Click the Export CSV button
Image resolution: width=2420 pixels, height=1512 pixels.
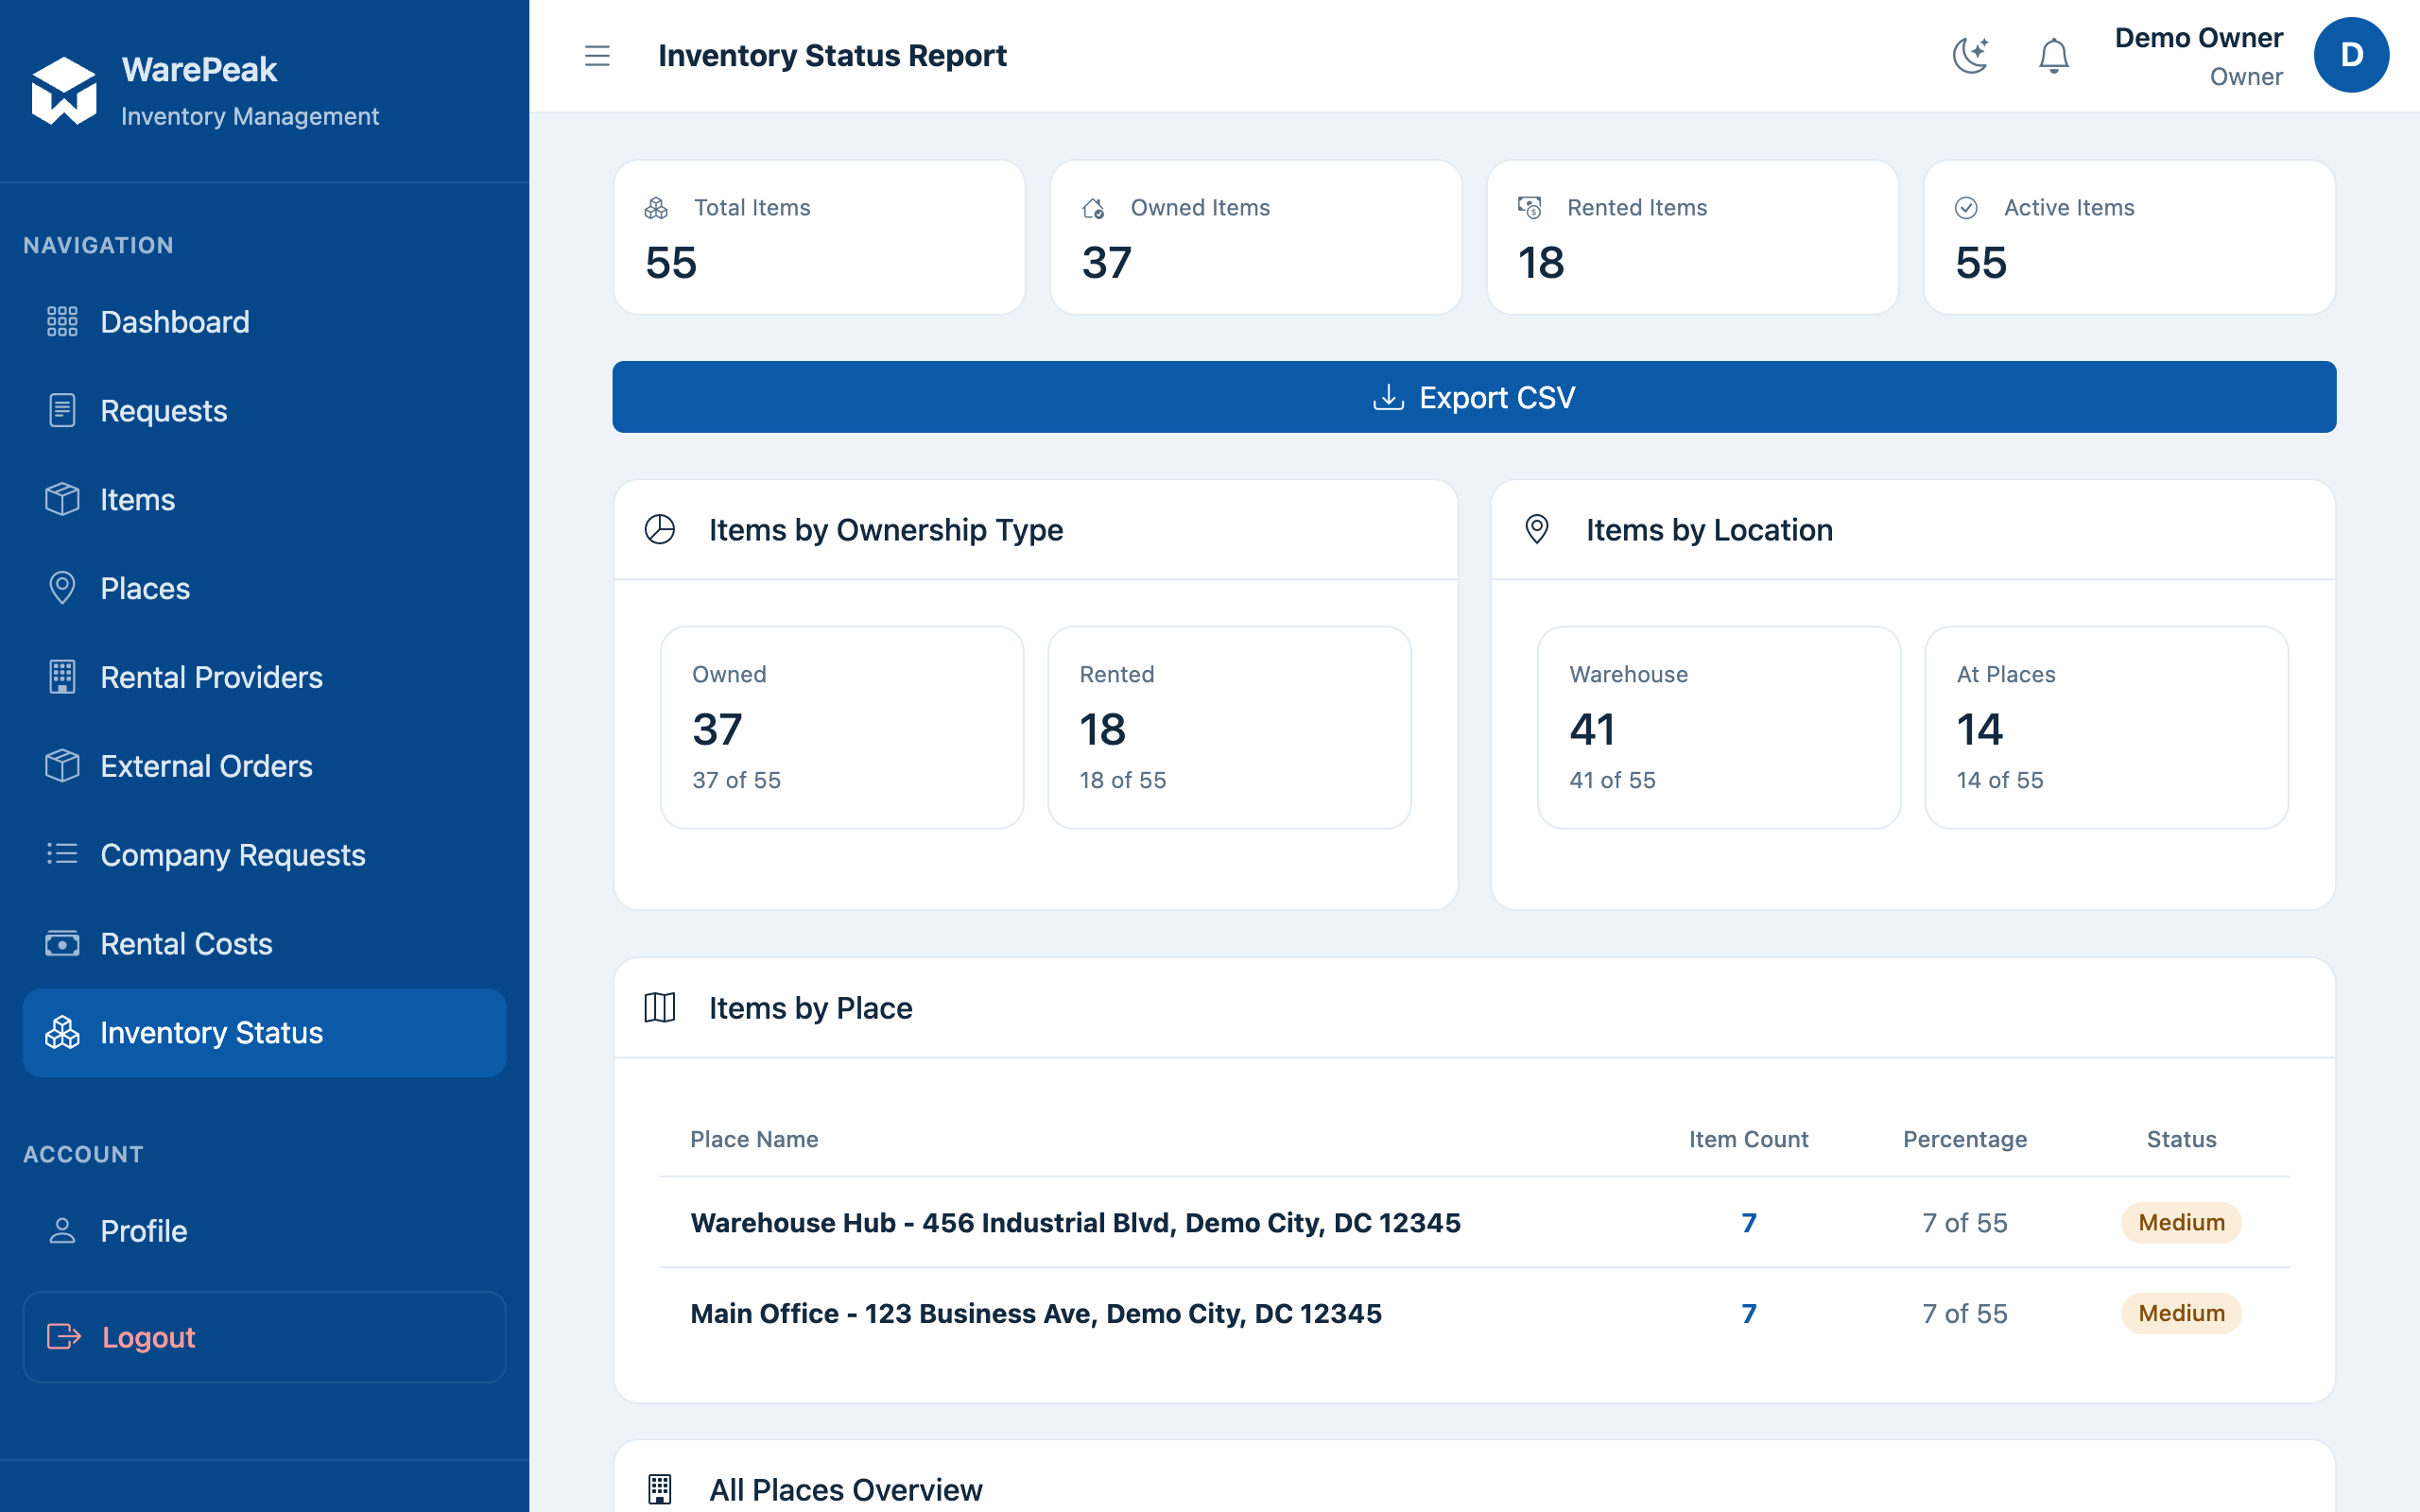1474,397
